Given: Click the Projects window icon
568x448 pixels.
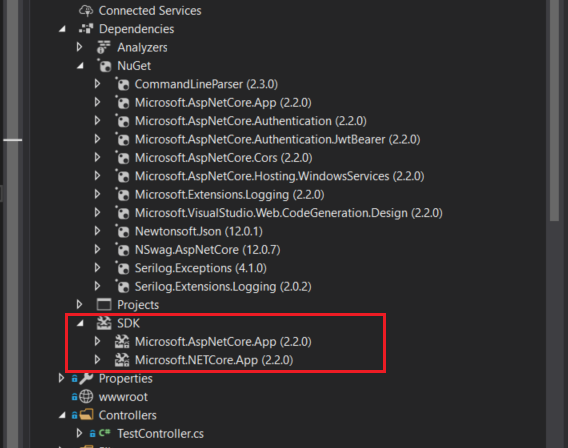Looking at the screenshot, I should click(104, 305).
